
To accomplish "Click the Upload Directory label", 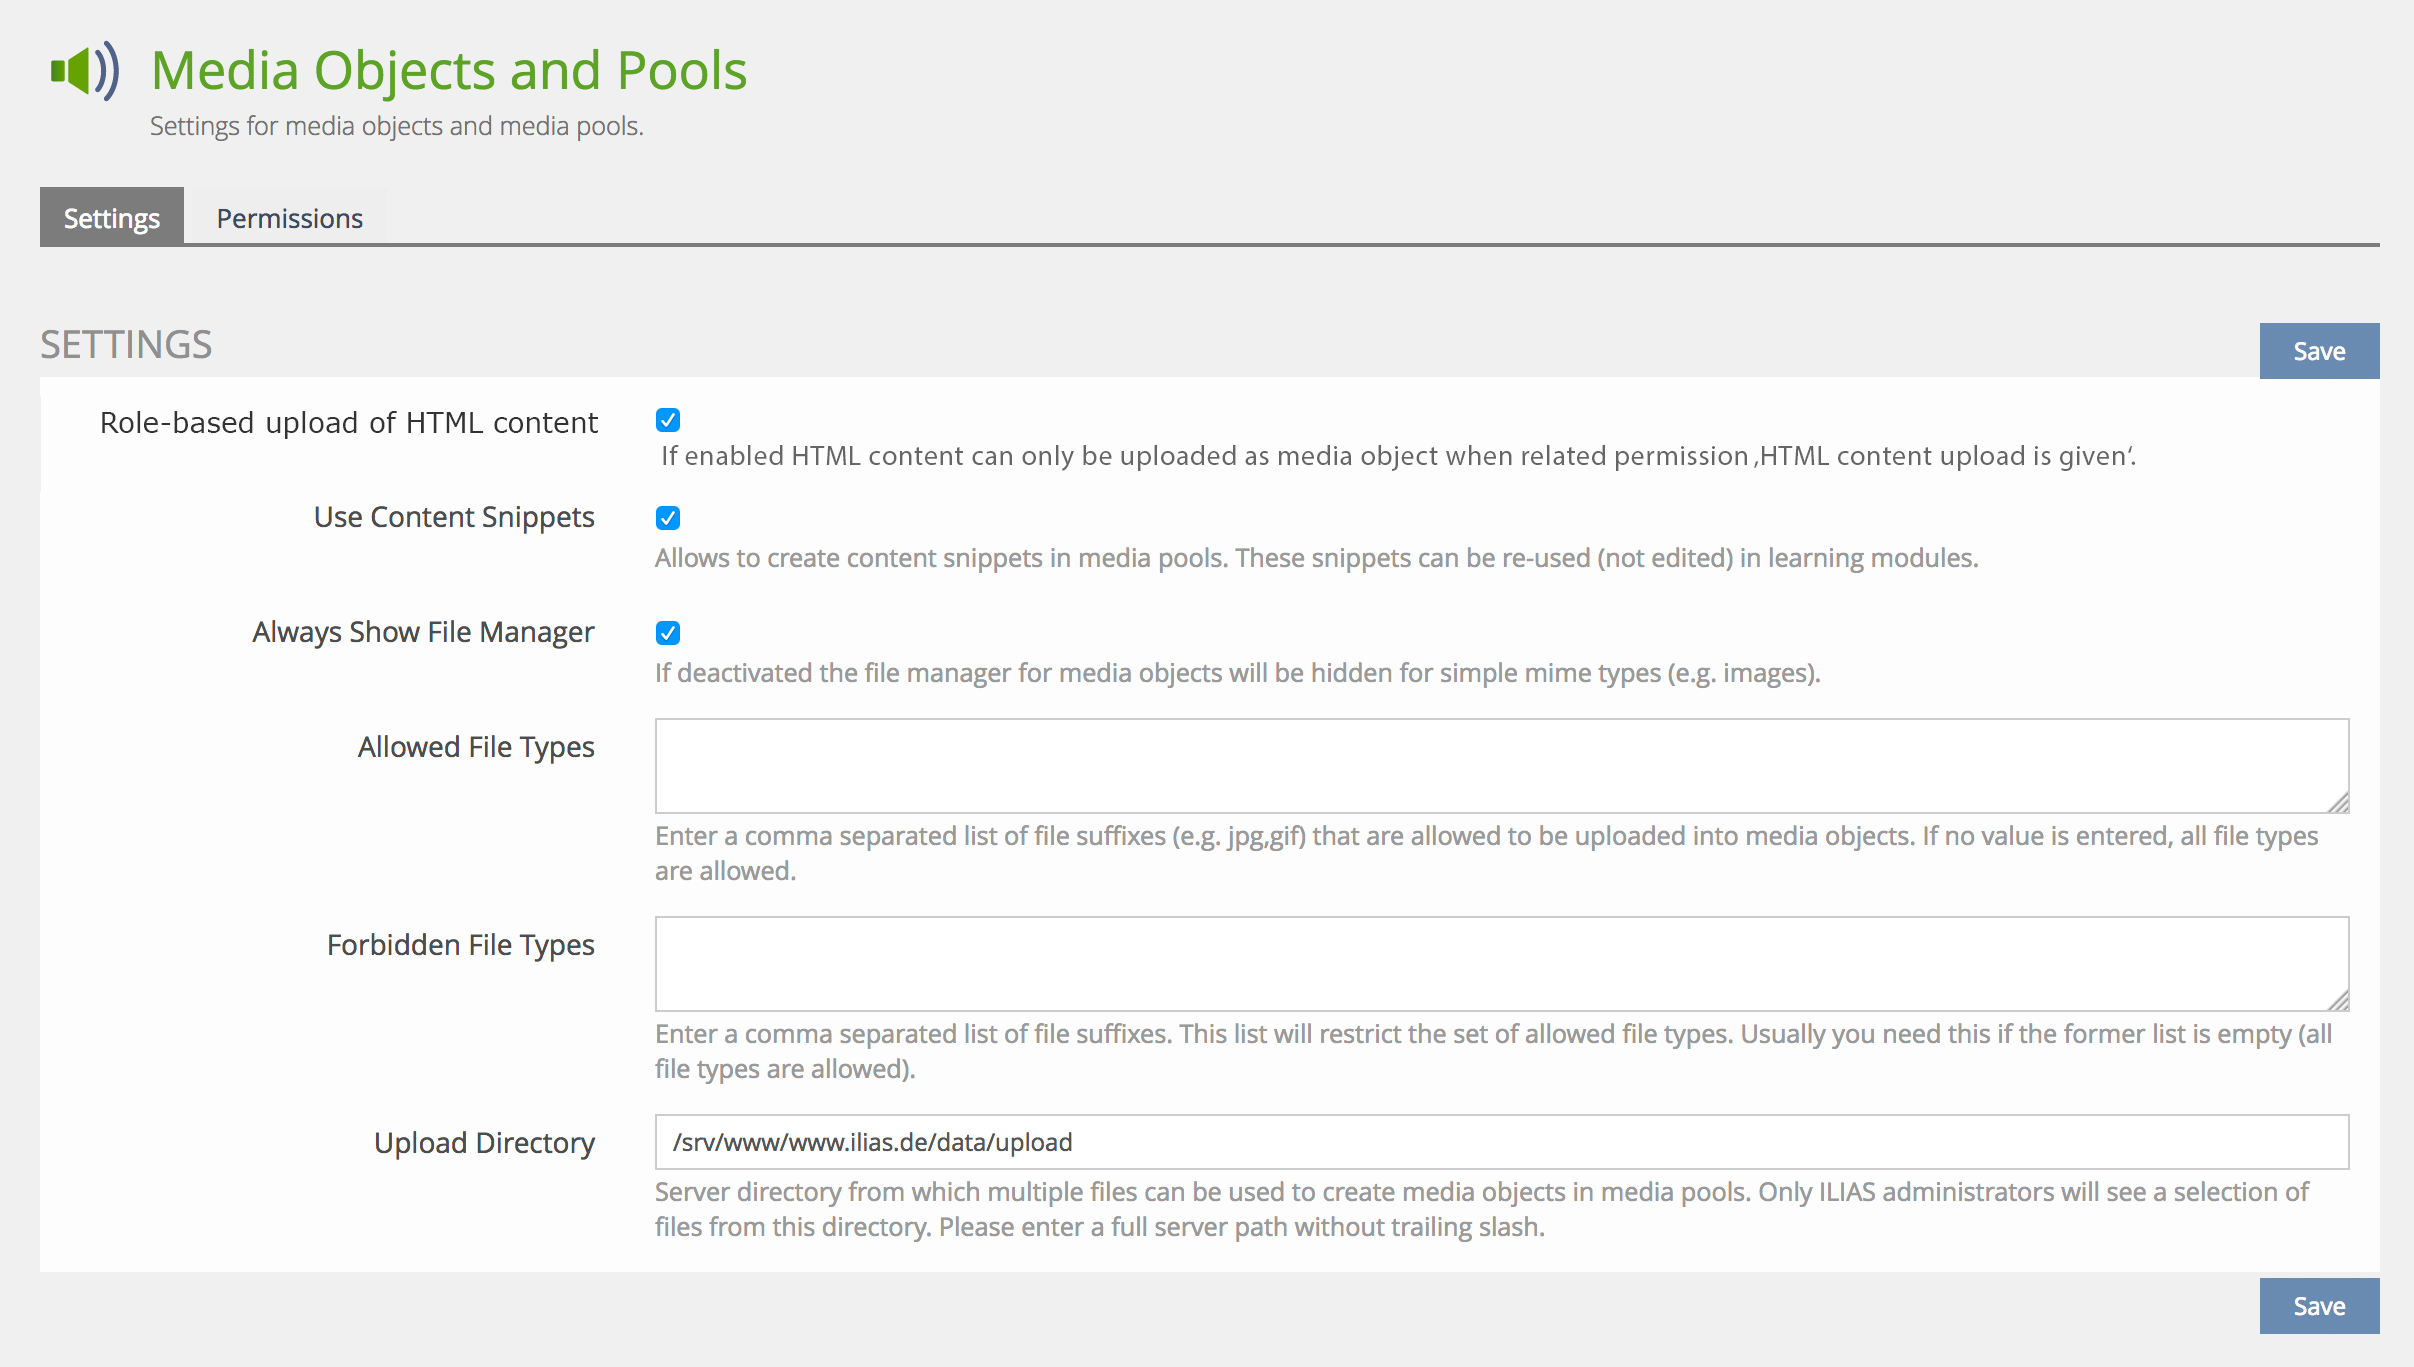I will pyautogui.click(x=484, y=1142).
